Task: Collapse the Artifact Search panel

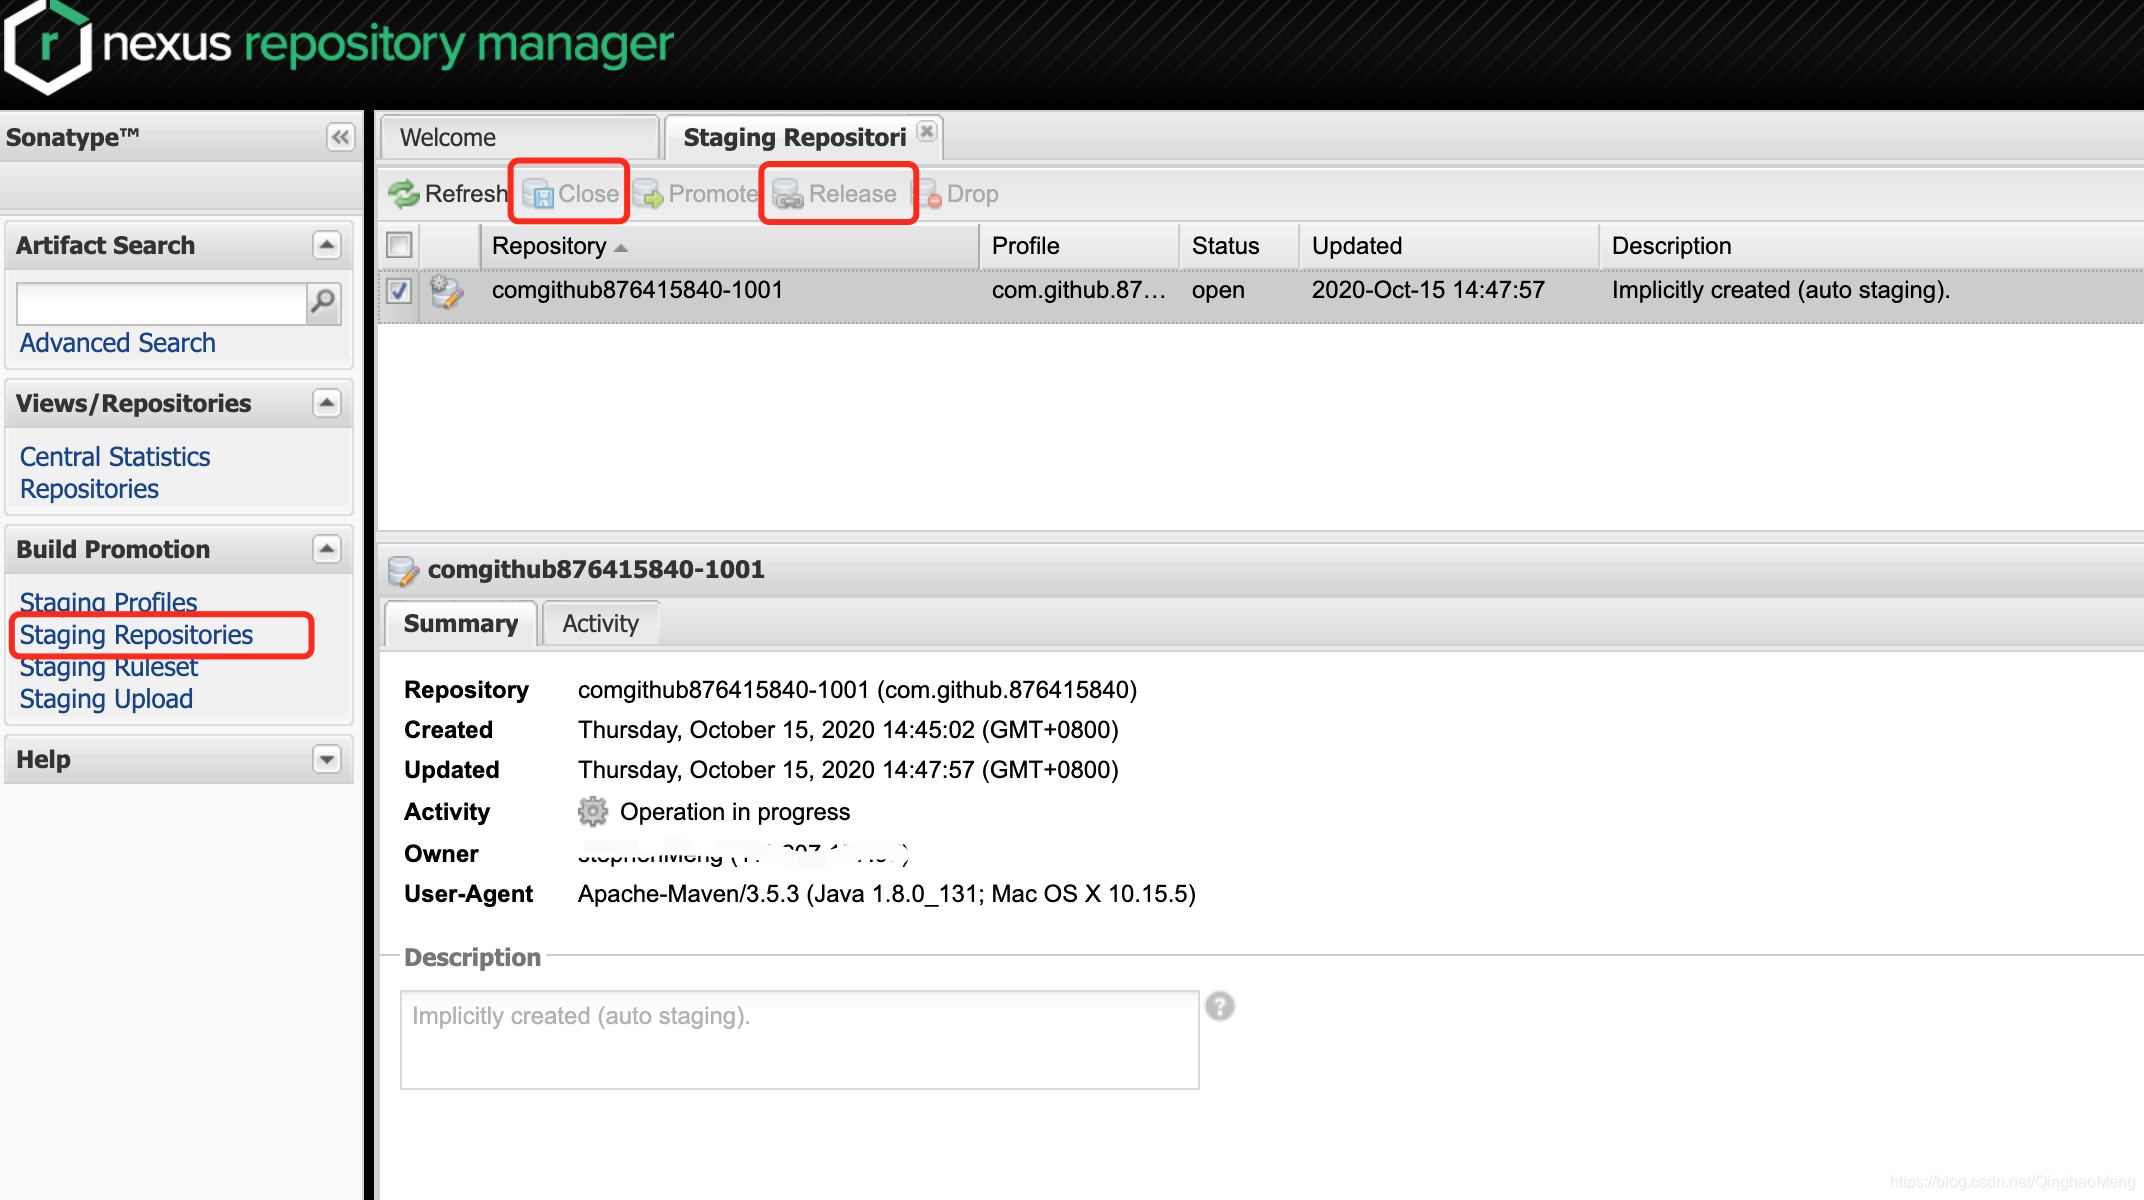Action: coord(326,245)
